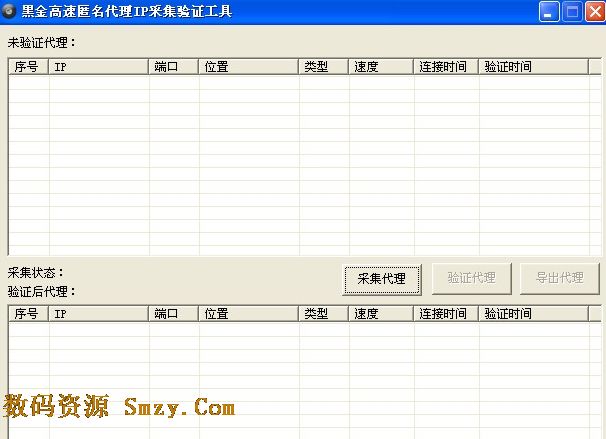The height and width of the screenshot is (439, 606).
Task: Close the proxy tool window
Action: pyautogui.click(x=595, y=12)
